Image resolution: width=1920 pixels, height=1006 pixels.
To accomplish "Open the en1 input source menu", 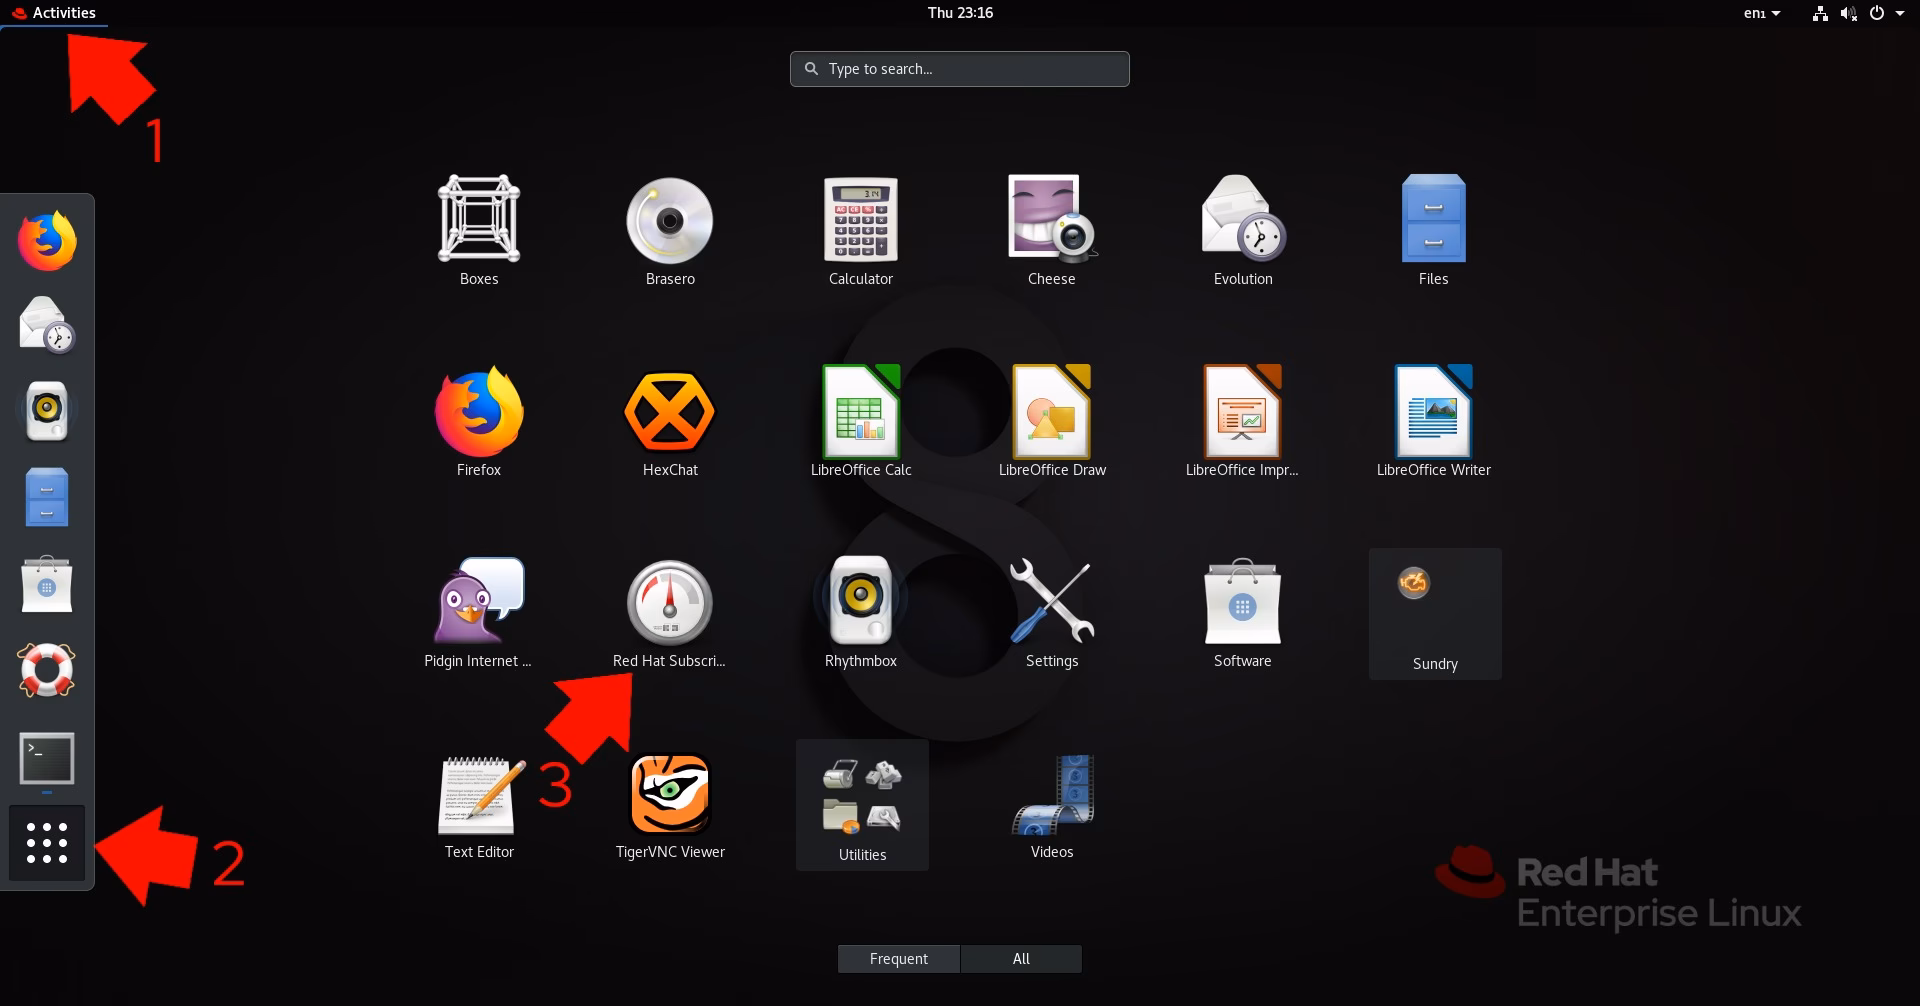I will tap(1761, 13).
